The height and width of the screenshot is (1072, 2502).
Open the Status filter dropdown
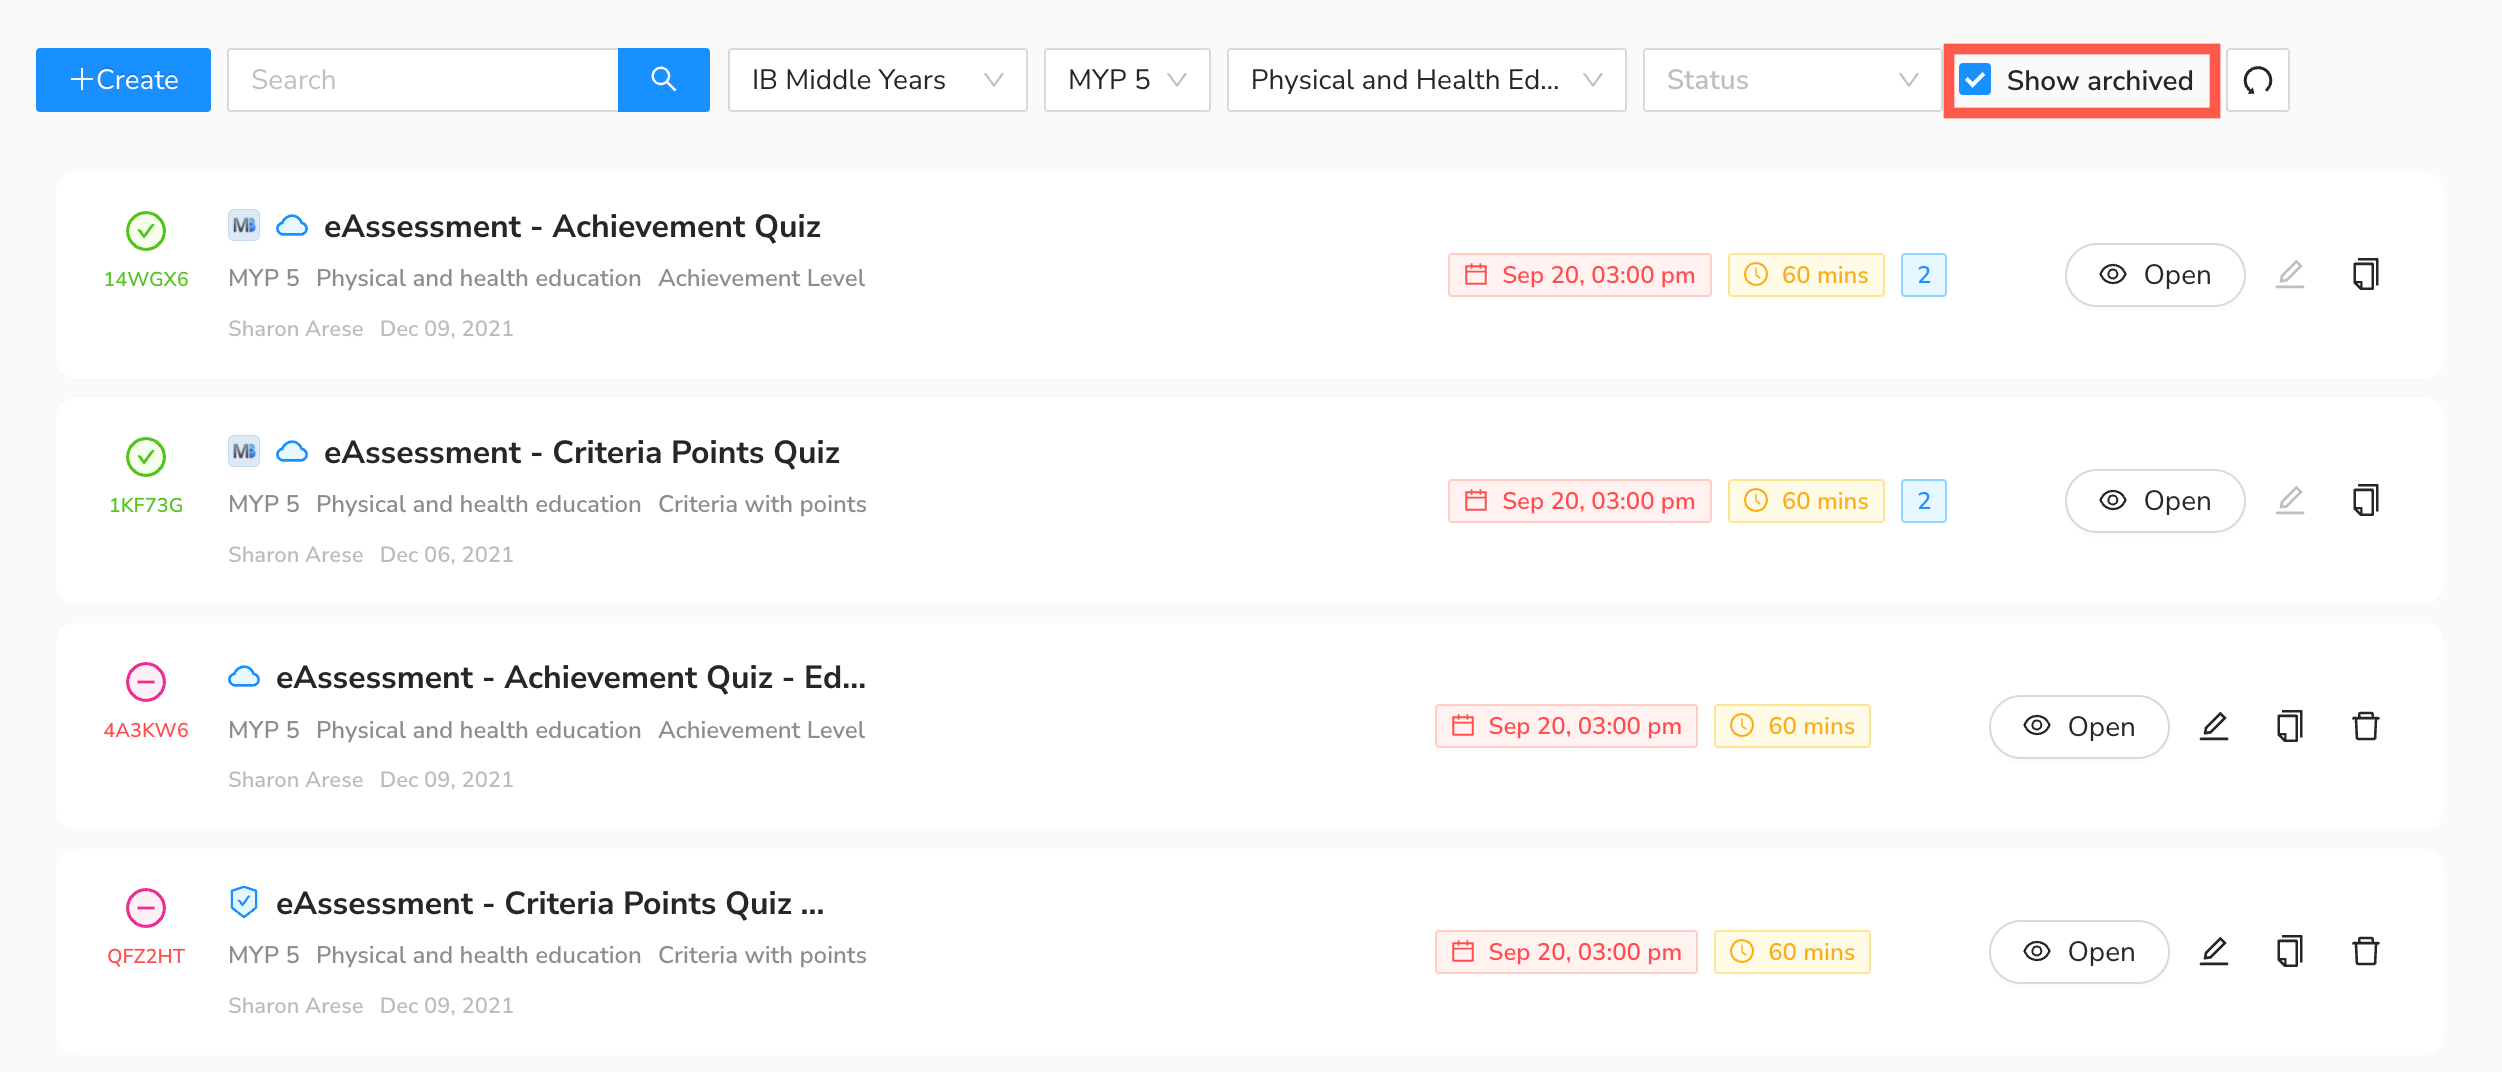1791,80
